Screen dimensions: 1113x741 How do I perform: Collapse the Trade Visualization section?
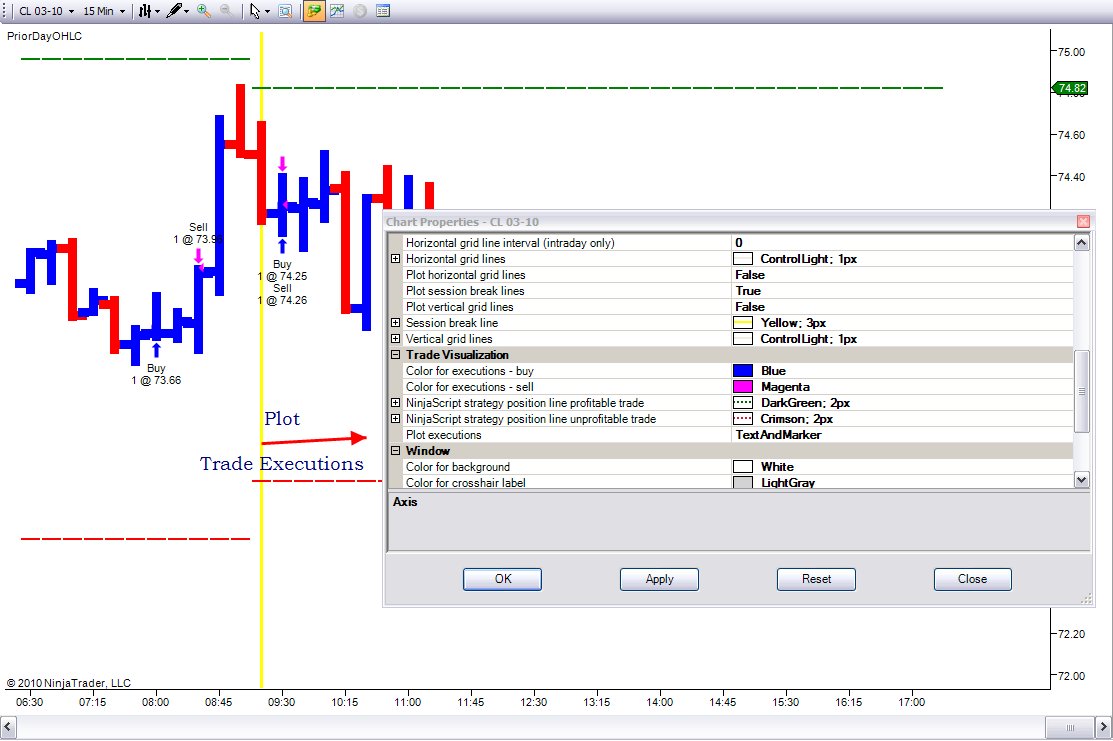[x=395, y=355]
